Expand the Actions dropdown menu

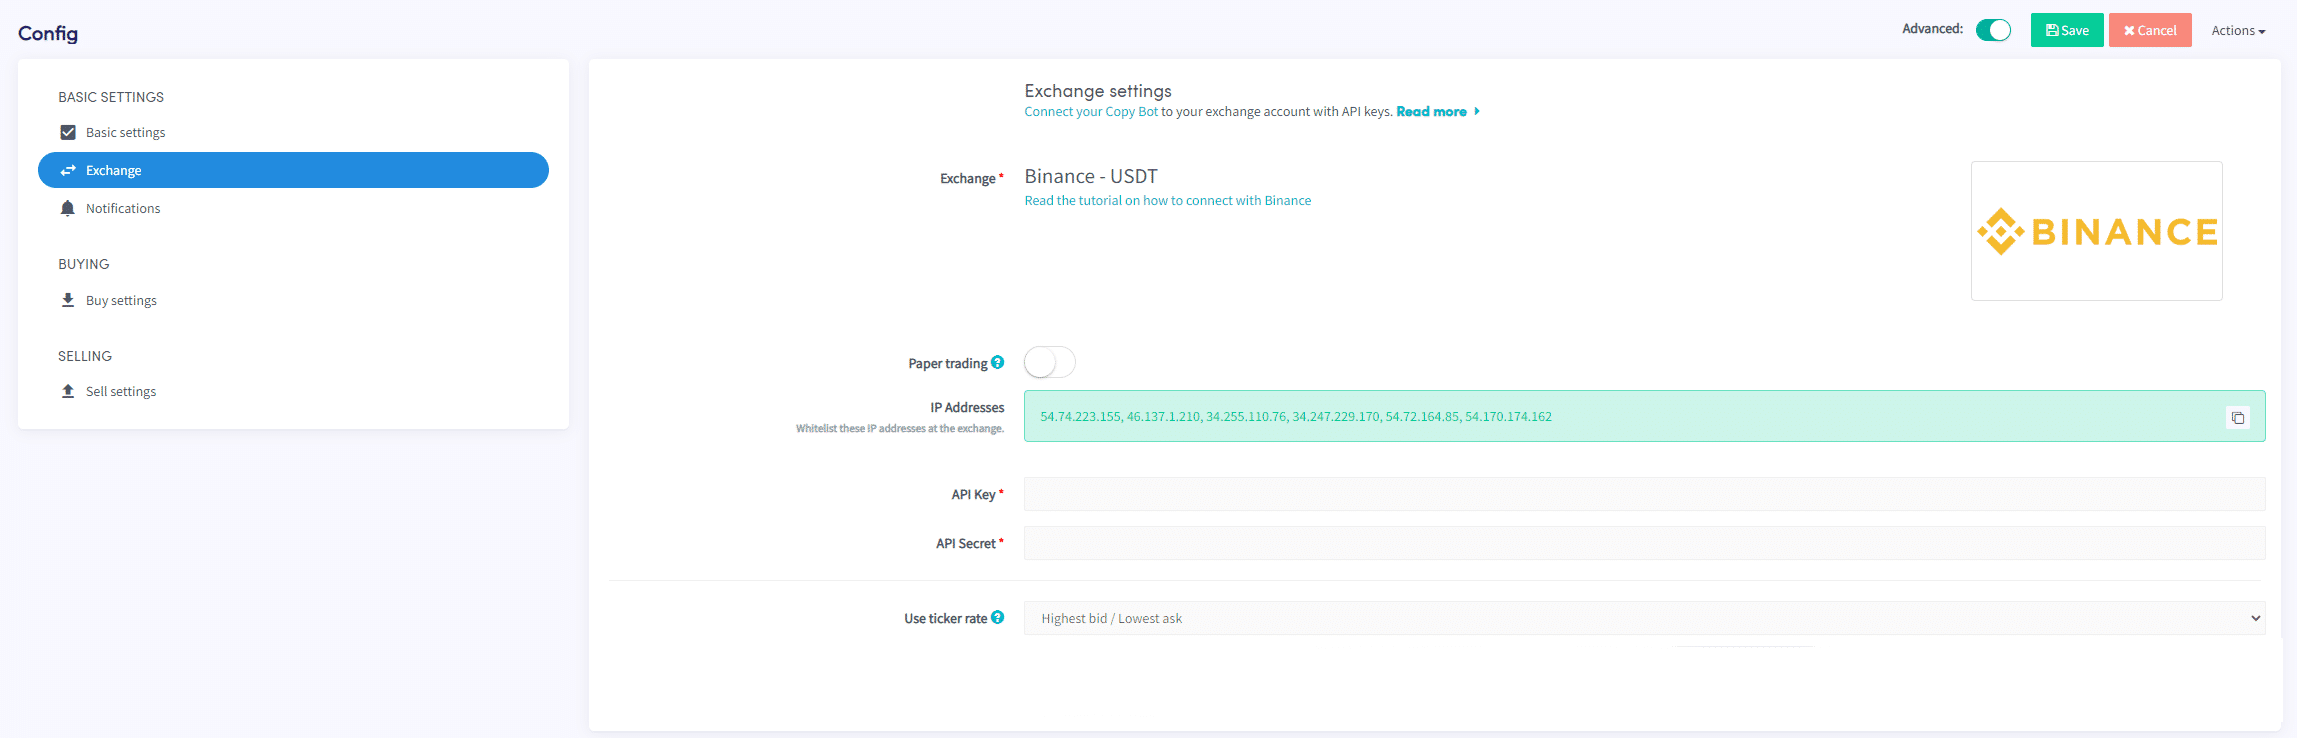tap(2238, 31)
